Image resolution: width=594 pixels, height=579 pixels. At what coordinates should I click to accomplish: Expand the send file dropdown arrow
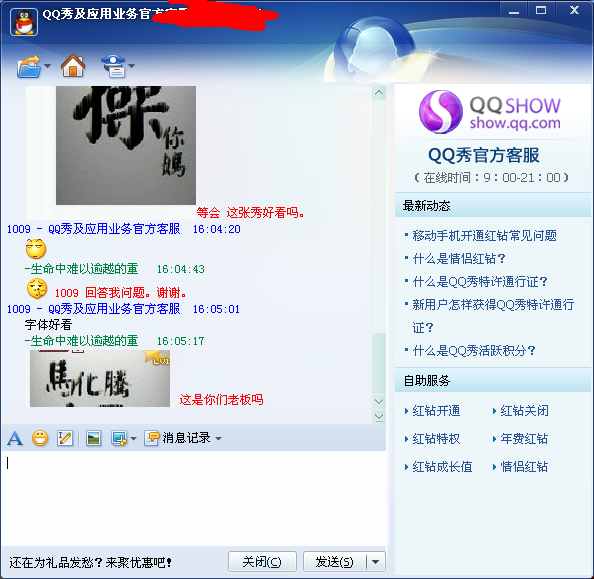pos(47,66)
